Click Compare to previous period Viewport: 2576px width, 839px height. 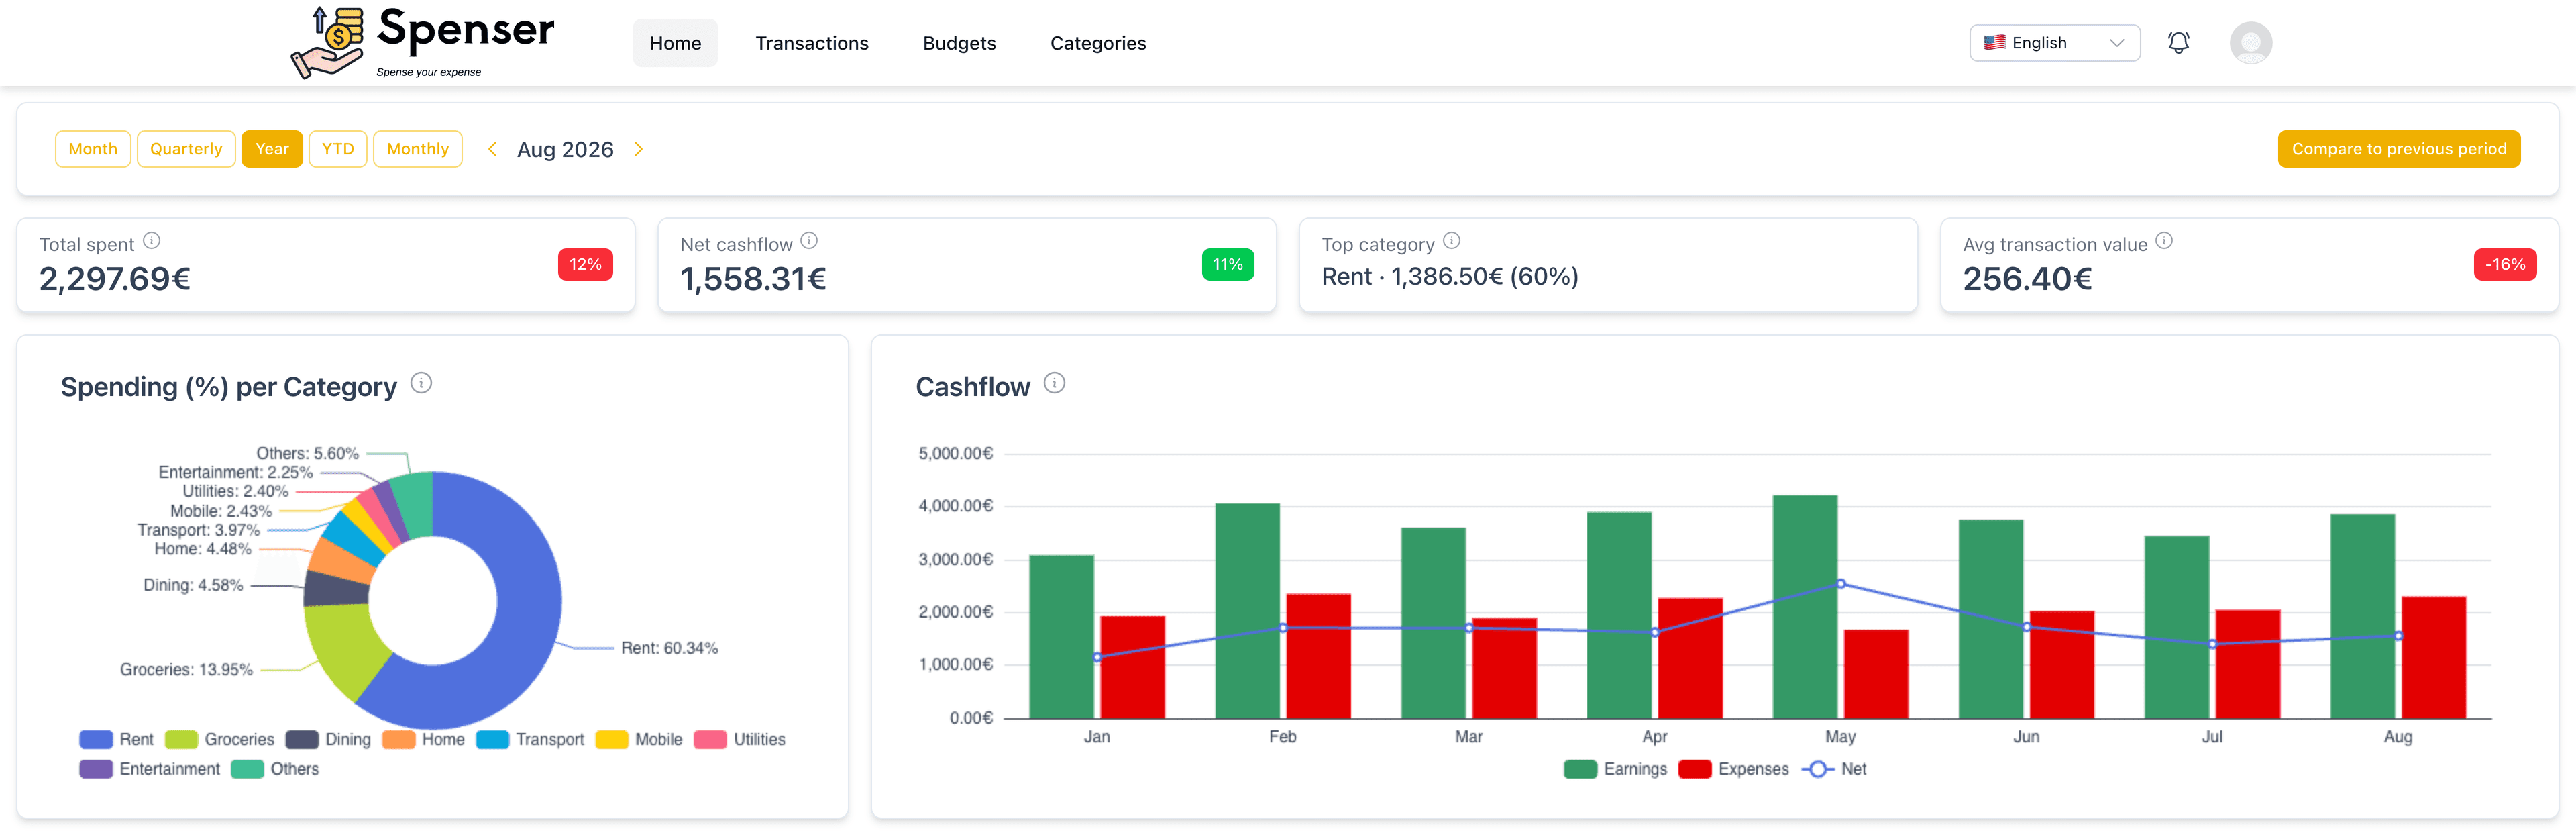coord(2399,149)
